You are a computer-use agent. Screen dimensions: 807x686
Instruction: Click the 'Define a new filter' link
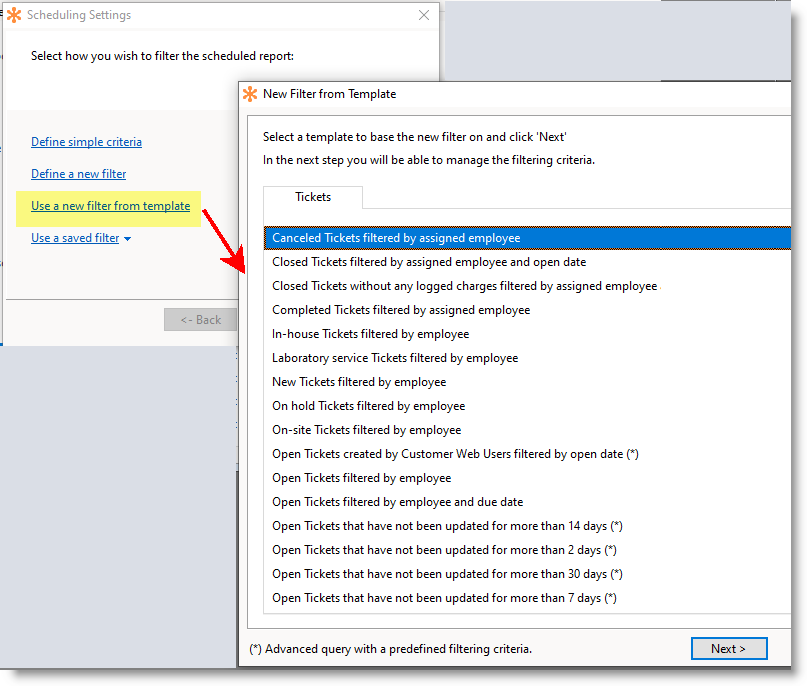coord(78,174)
